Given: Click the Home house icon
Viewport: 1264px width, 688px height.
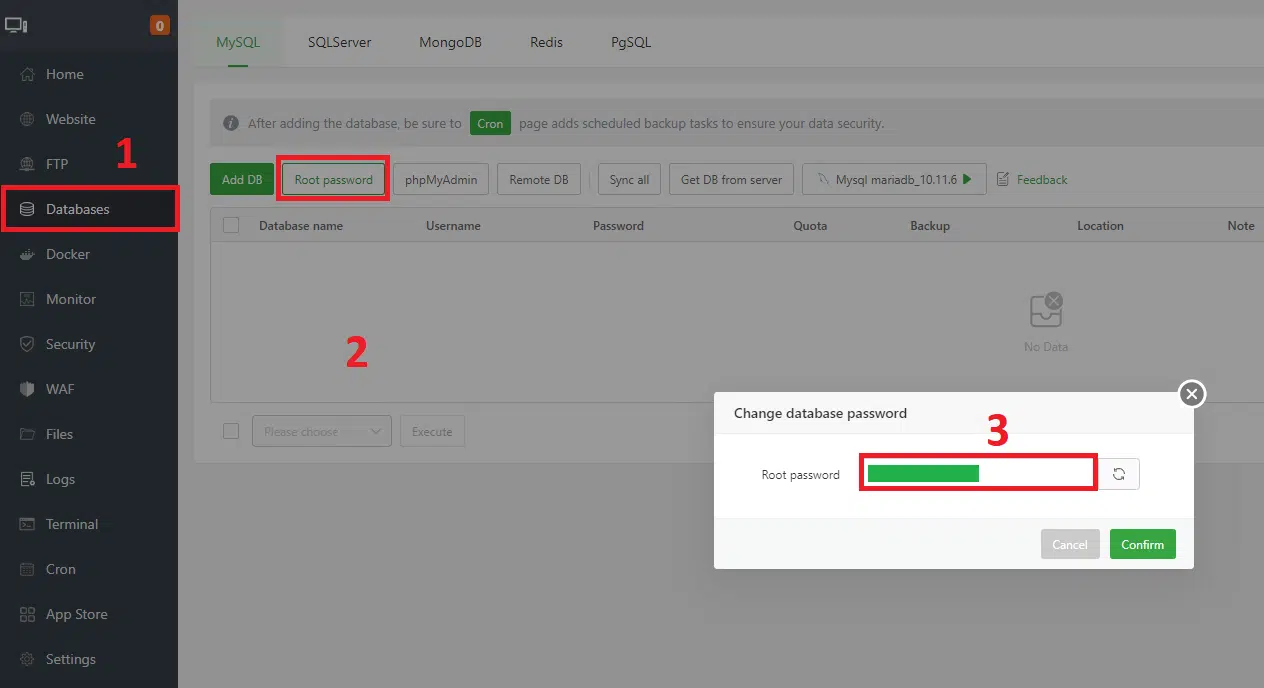Looking at the screenshot, I should pos(27,74).
